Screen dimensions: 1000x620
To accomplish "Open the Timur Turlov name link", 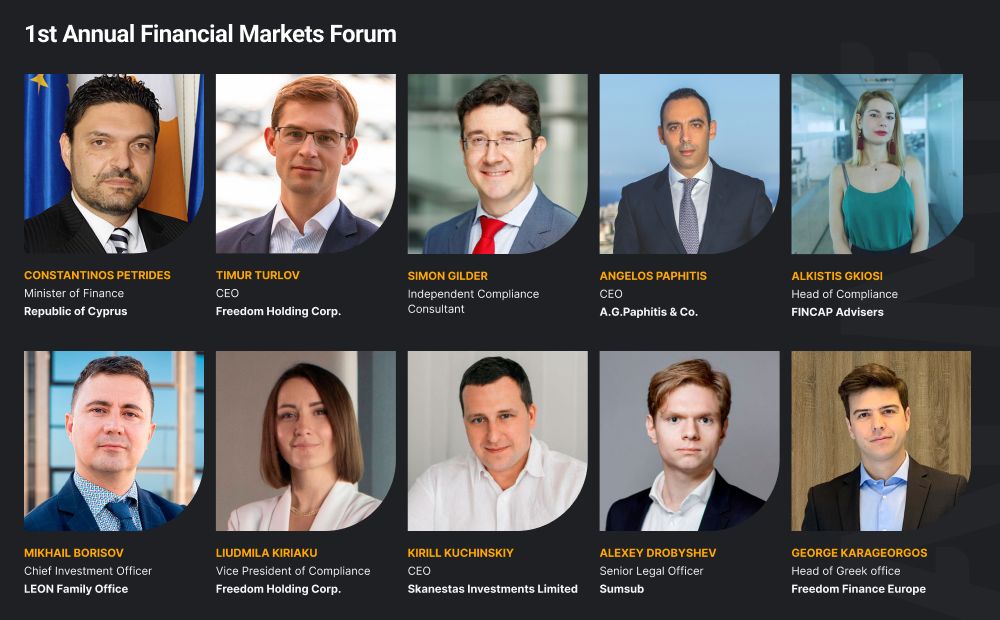I will click(257, 275).
